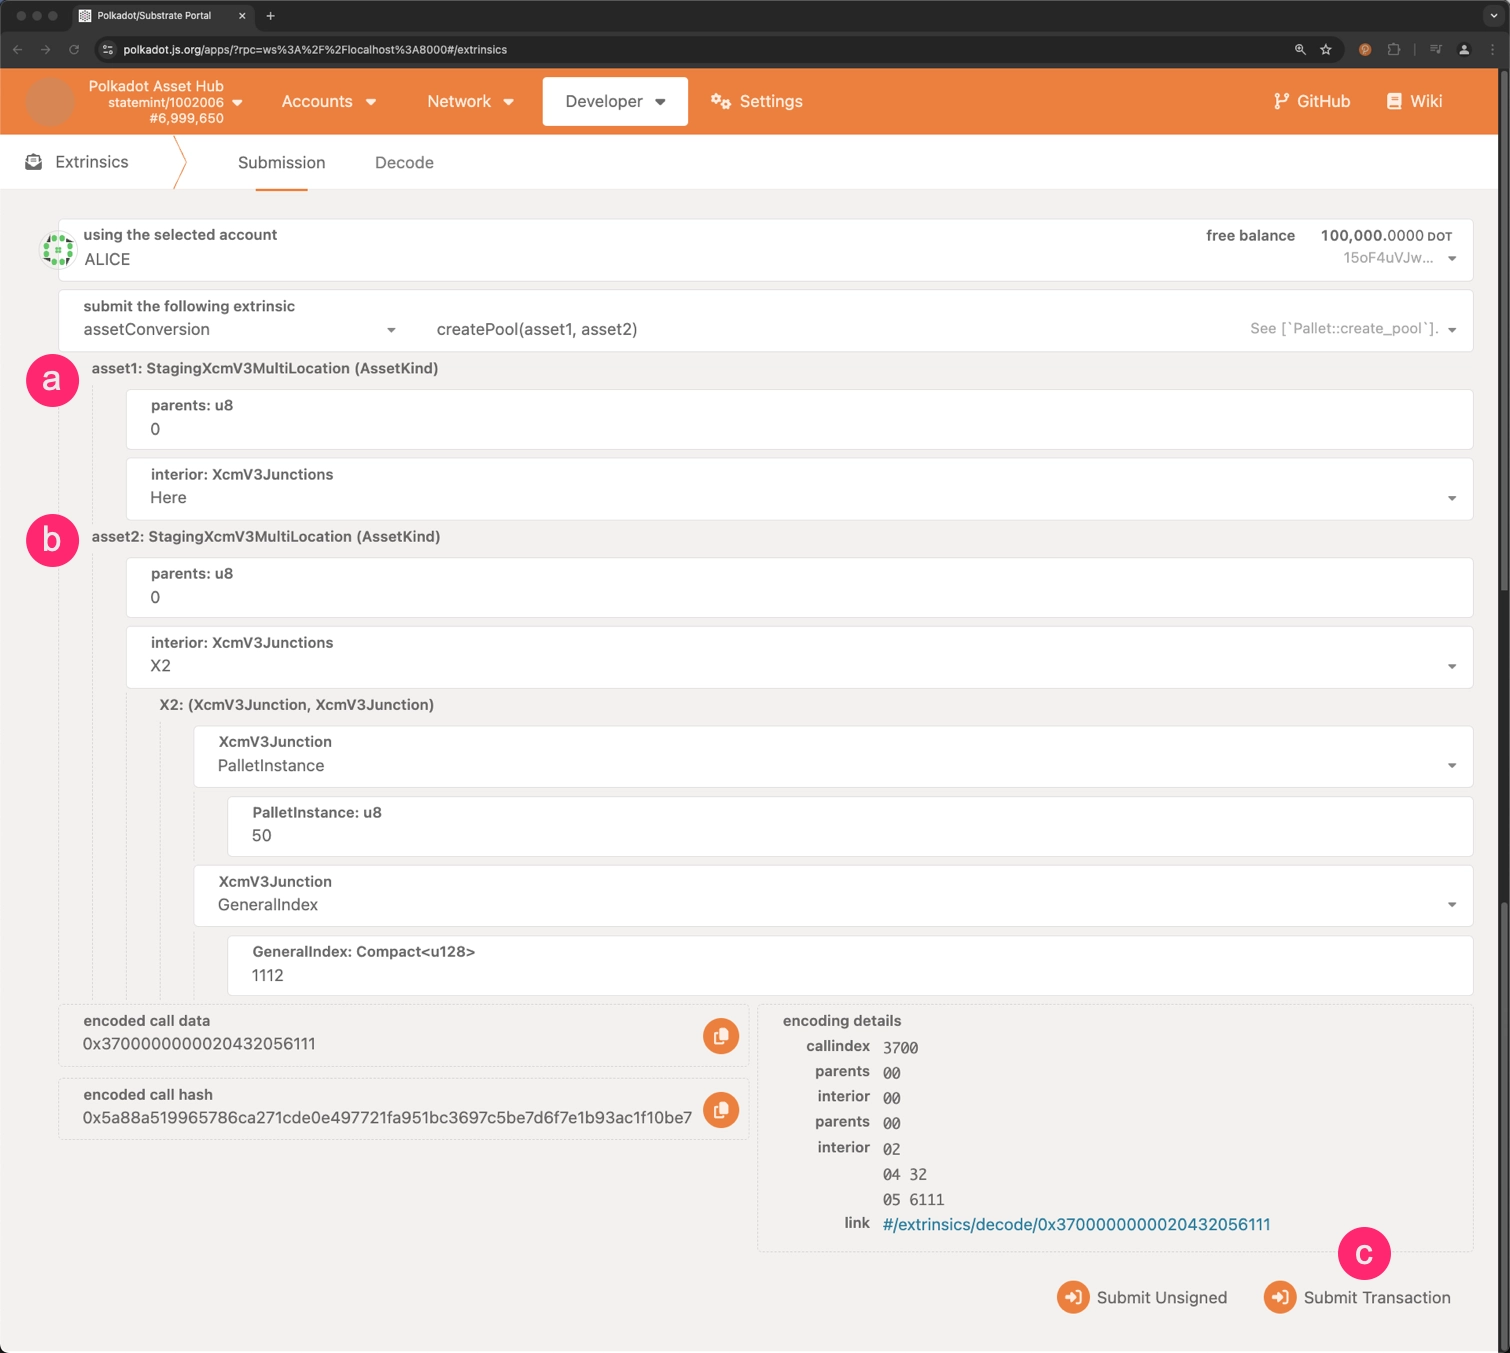Reload the browser page
This screenshot has width=1510, height=1353.
74,49
